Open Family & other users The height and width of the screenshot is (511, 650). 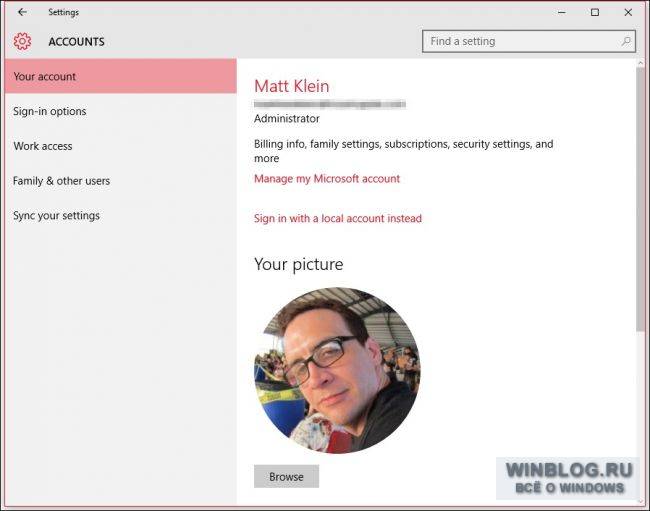[x=62, y=181]
